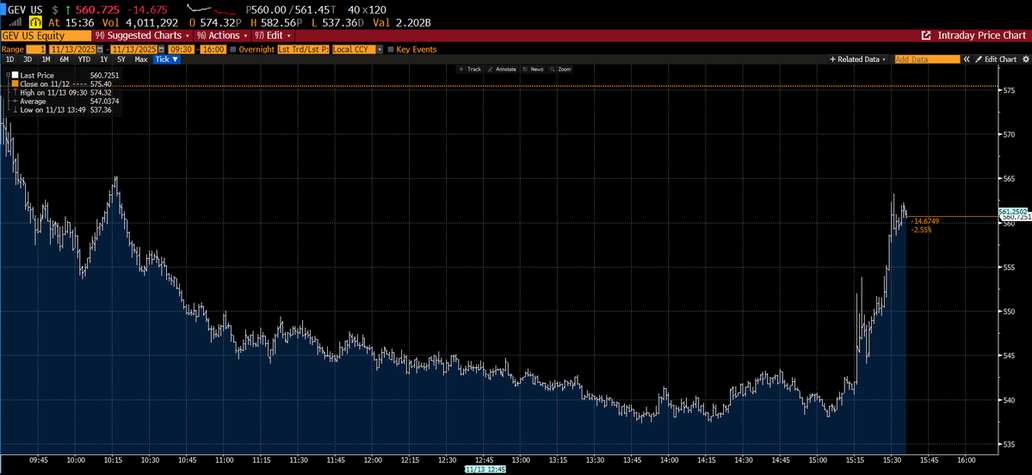The image size is (1032, 475).
Task: Enable the Overnight checkbox
Action: pyautogui.click(x=234, y=48)
